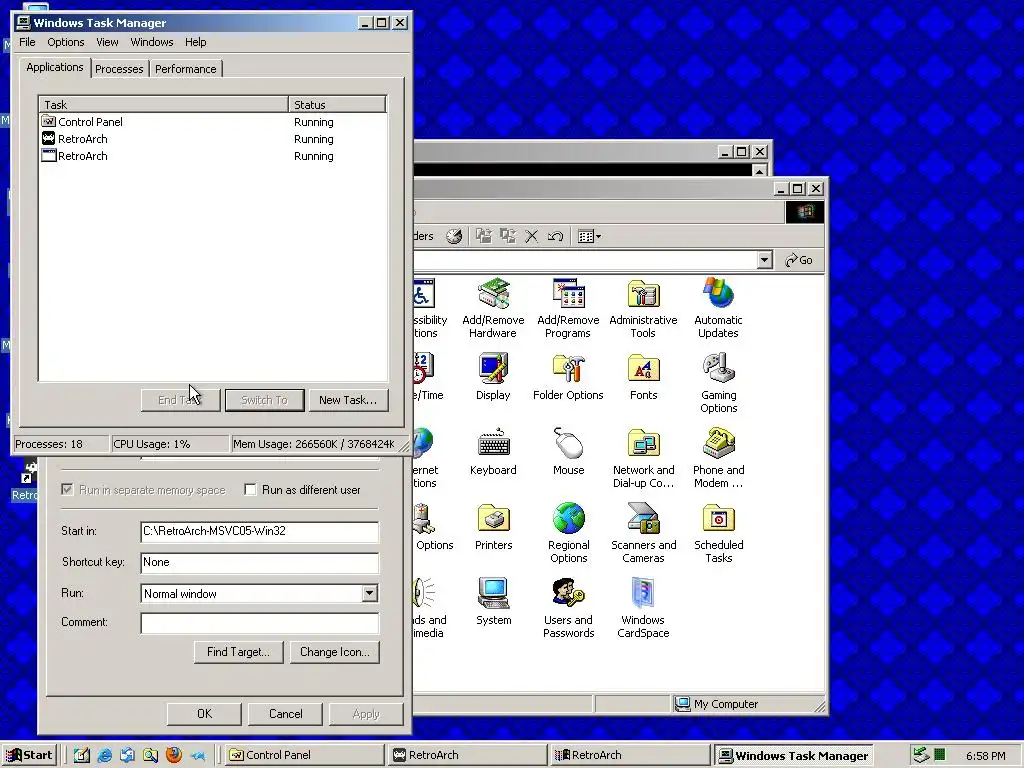The height and width of the screenshot is (768, 1024).
Task: Click the empty Comment field
Action: click(259, 623)
